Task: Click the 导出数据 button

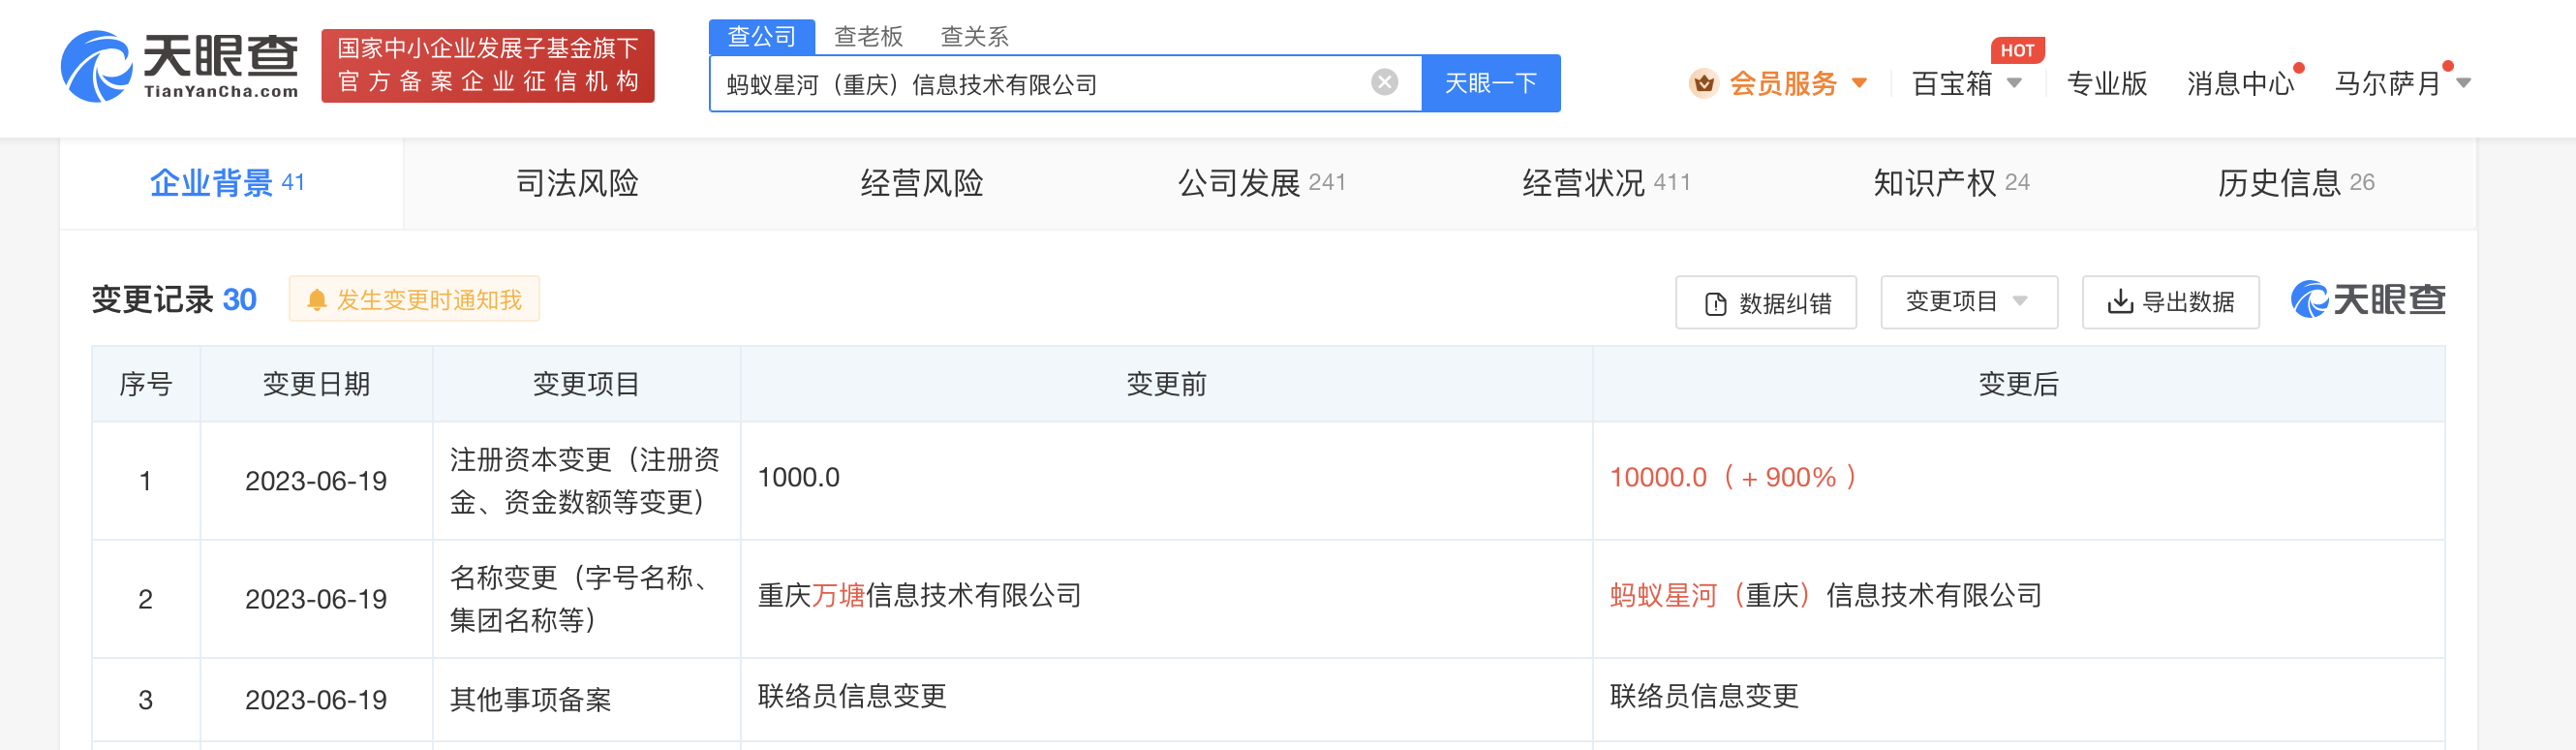Action: coord(2170,302)
